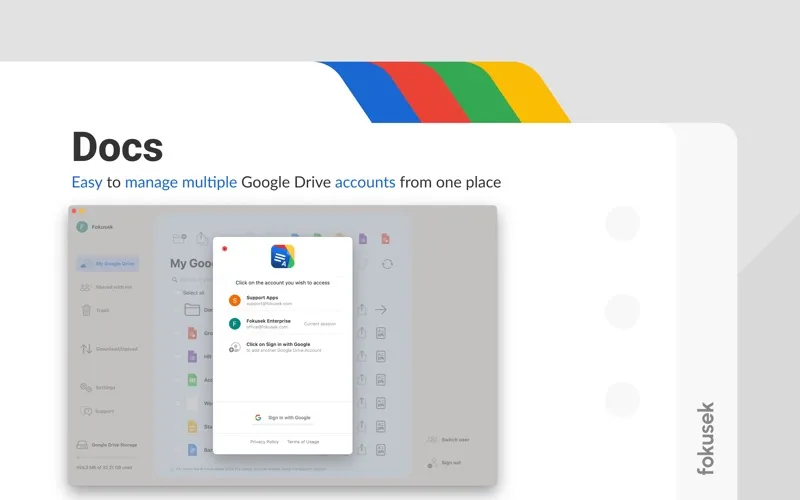Click Sign out in the main window
The width and height of the screenshot is (800, 500).
point(445,463)
